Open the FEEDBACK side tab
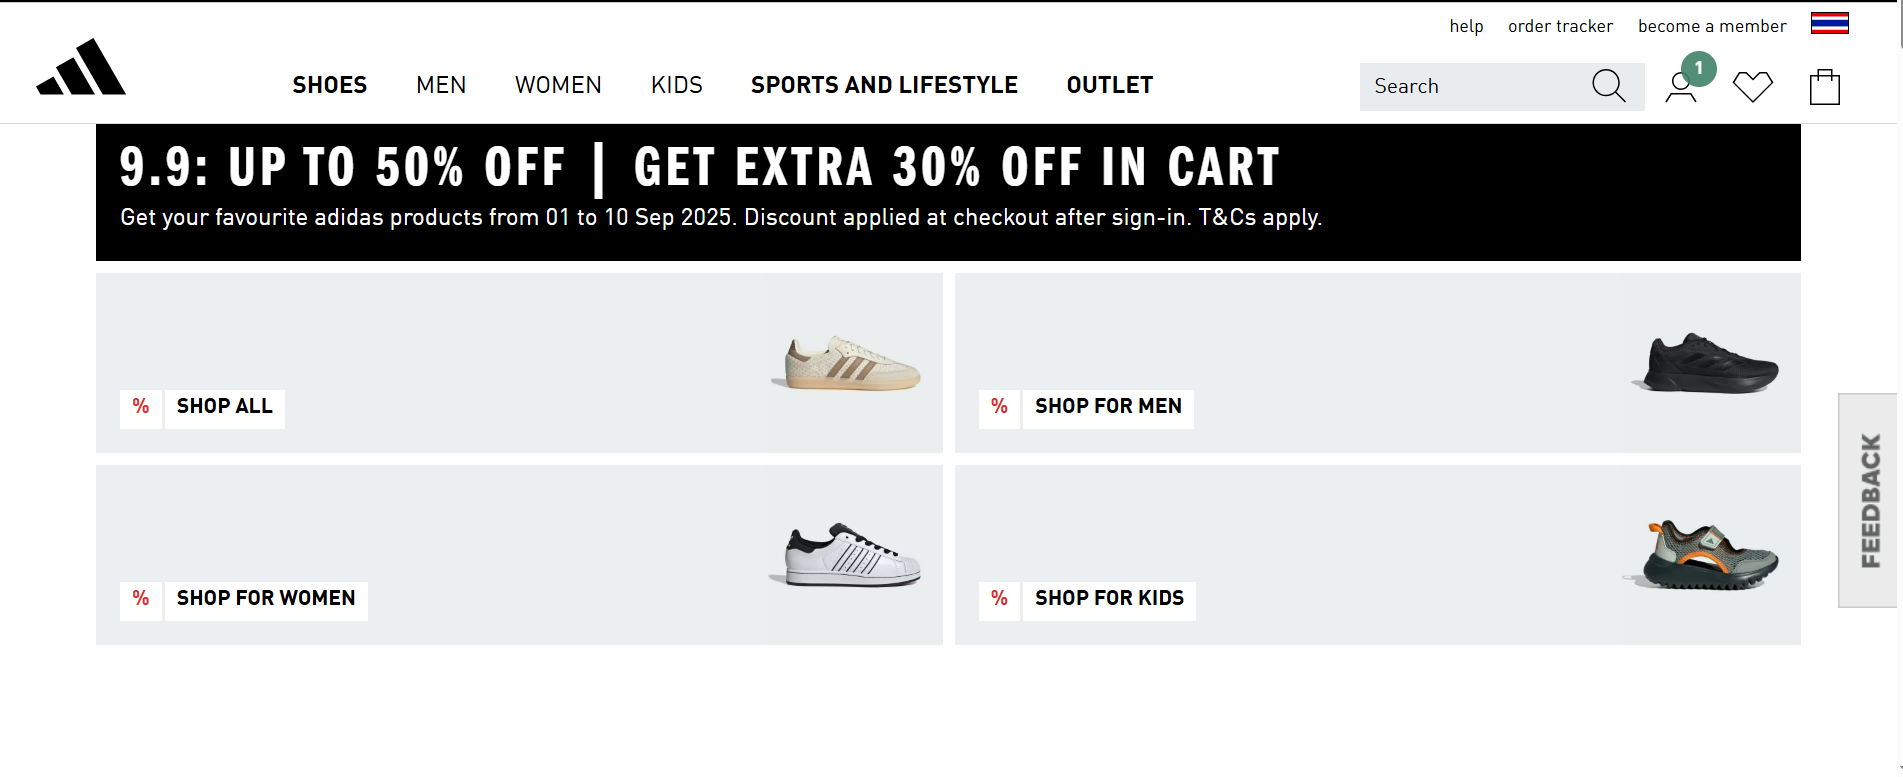Image resolution: width=1903 pixels, height=777 pixels. 1869,500
